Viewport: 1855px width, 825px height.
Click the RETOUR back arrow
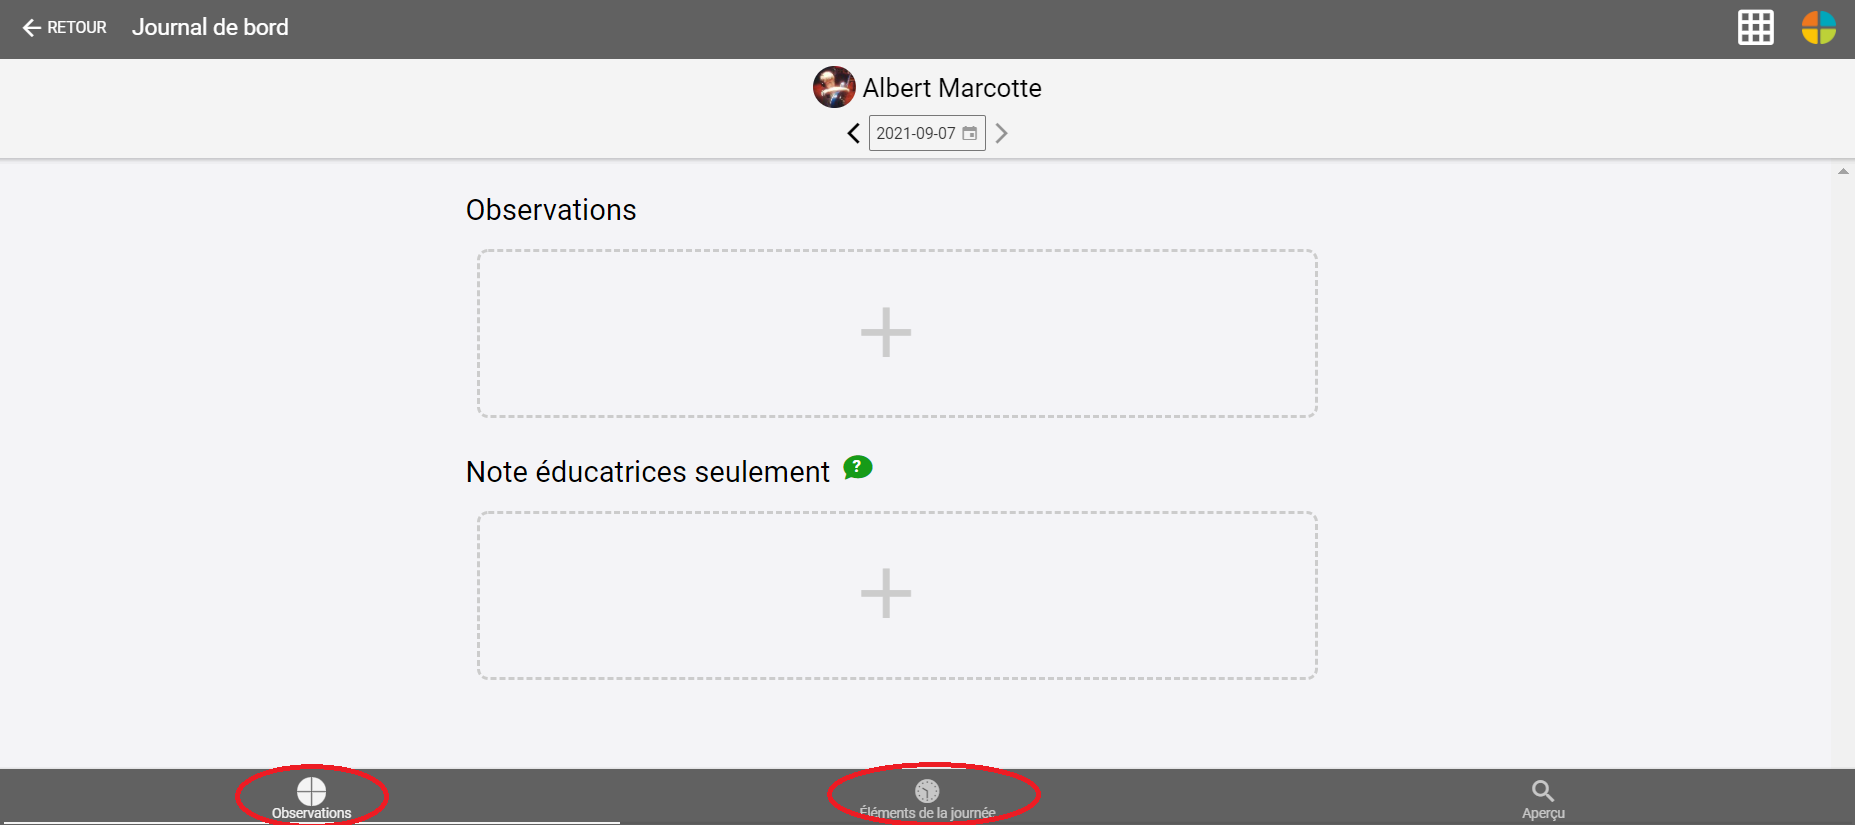coord(32,28)
